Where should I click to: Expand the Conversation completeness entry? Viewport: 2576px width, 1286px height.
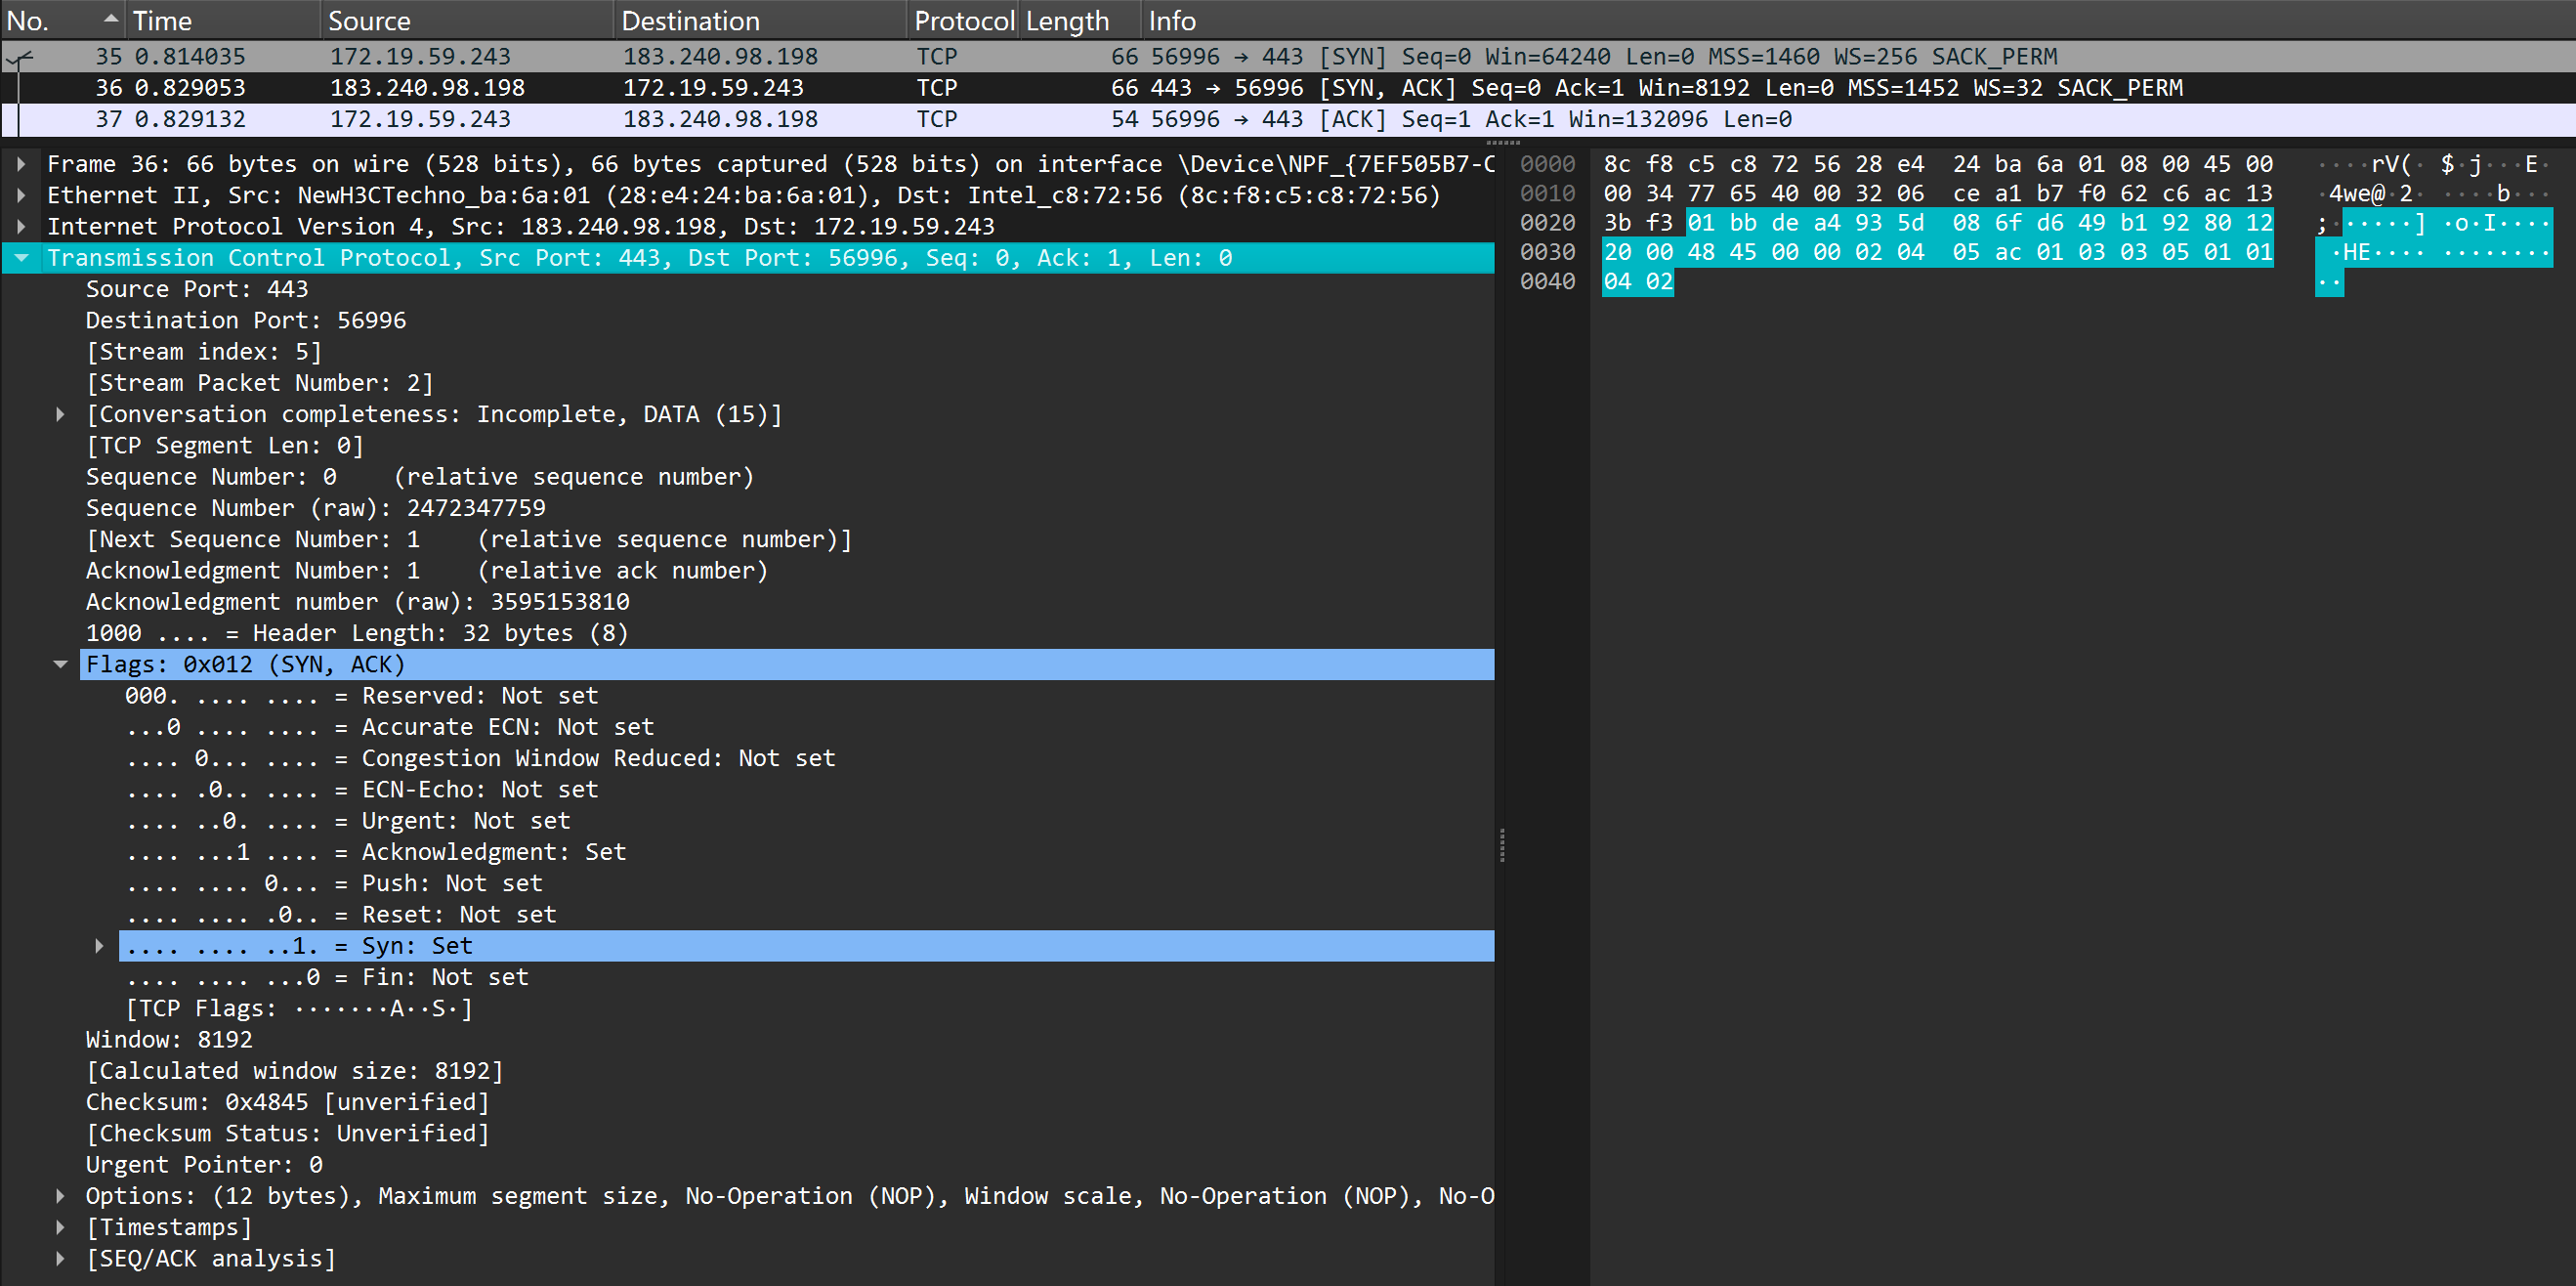coord(60,414)
